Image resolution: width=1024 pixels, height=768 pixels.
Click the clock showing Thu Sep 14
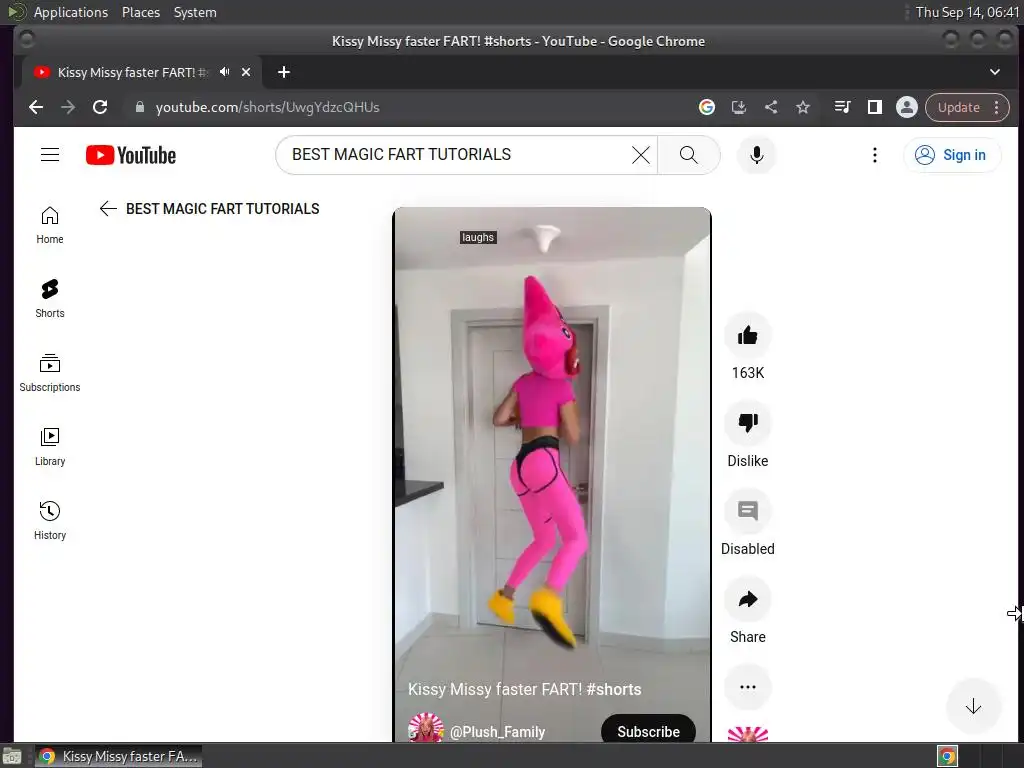967,12
